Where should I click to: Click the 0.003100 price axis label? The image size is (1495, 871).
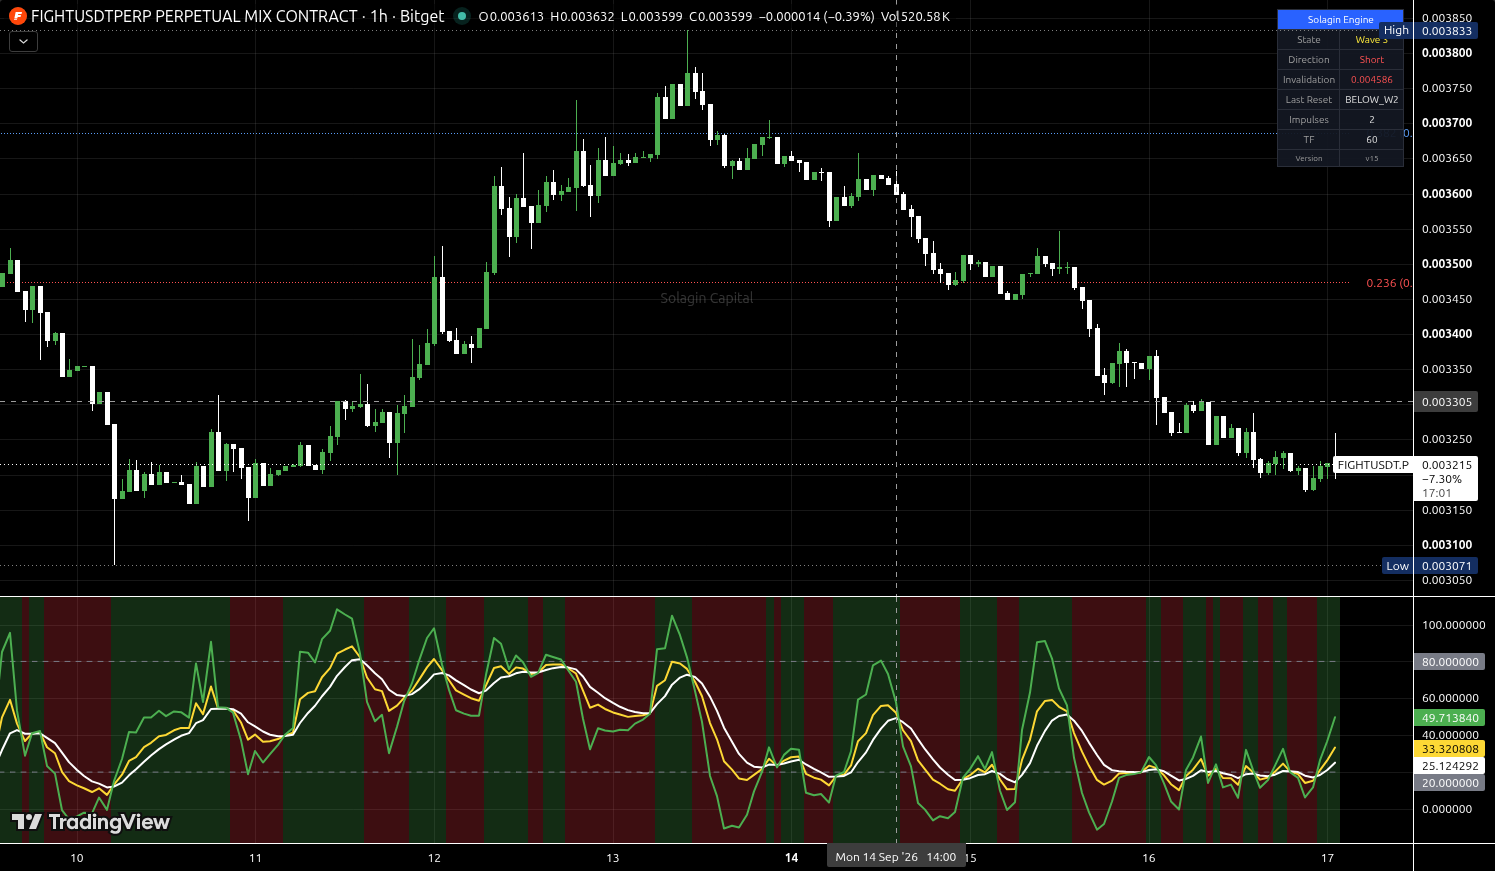pos(1447,545)
